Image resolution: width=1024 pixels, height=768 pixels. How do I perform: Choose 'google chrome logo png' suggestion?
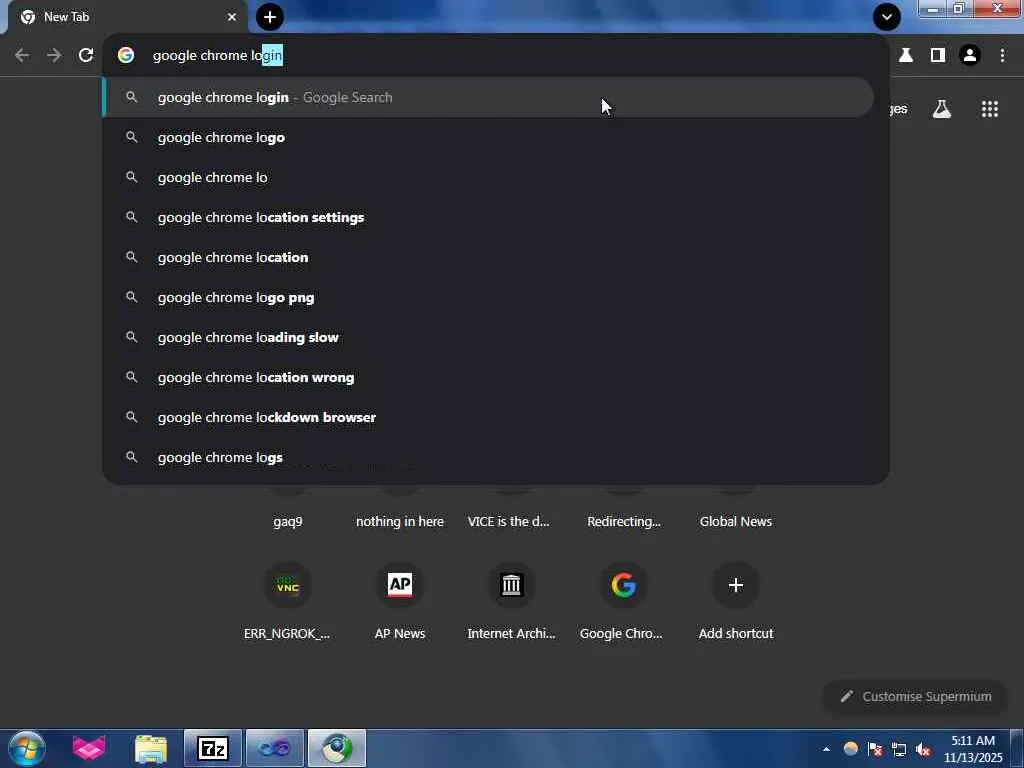point(488,297)
